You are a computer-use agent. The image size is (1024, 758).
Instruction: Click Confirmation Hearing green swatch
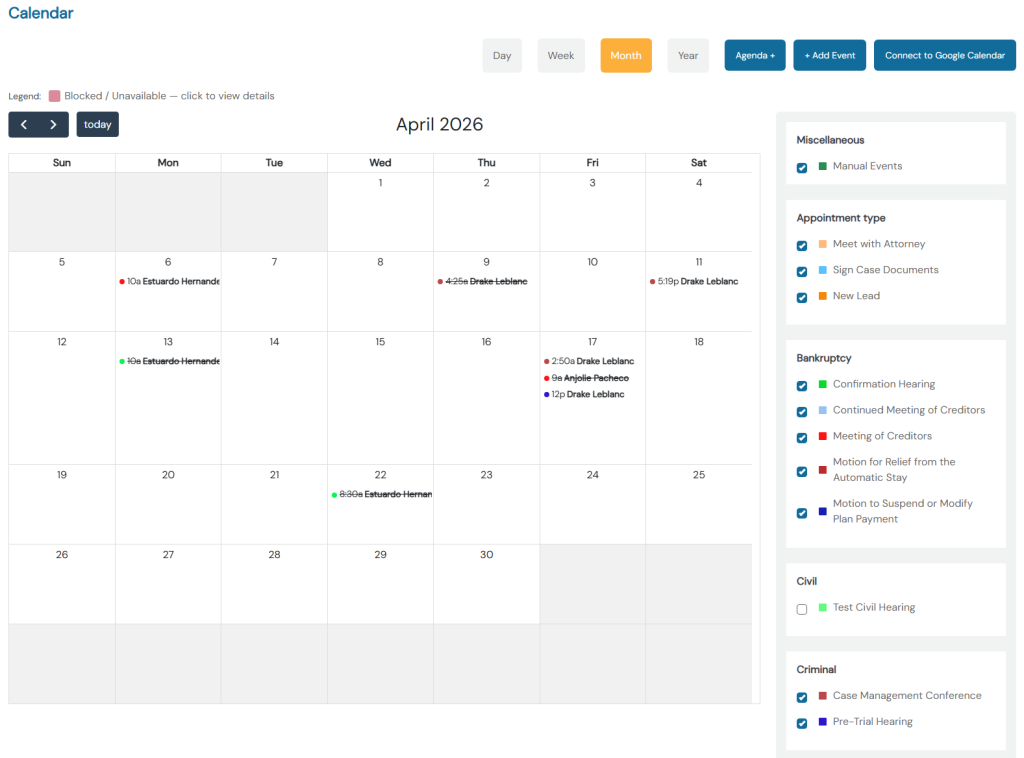823,384
